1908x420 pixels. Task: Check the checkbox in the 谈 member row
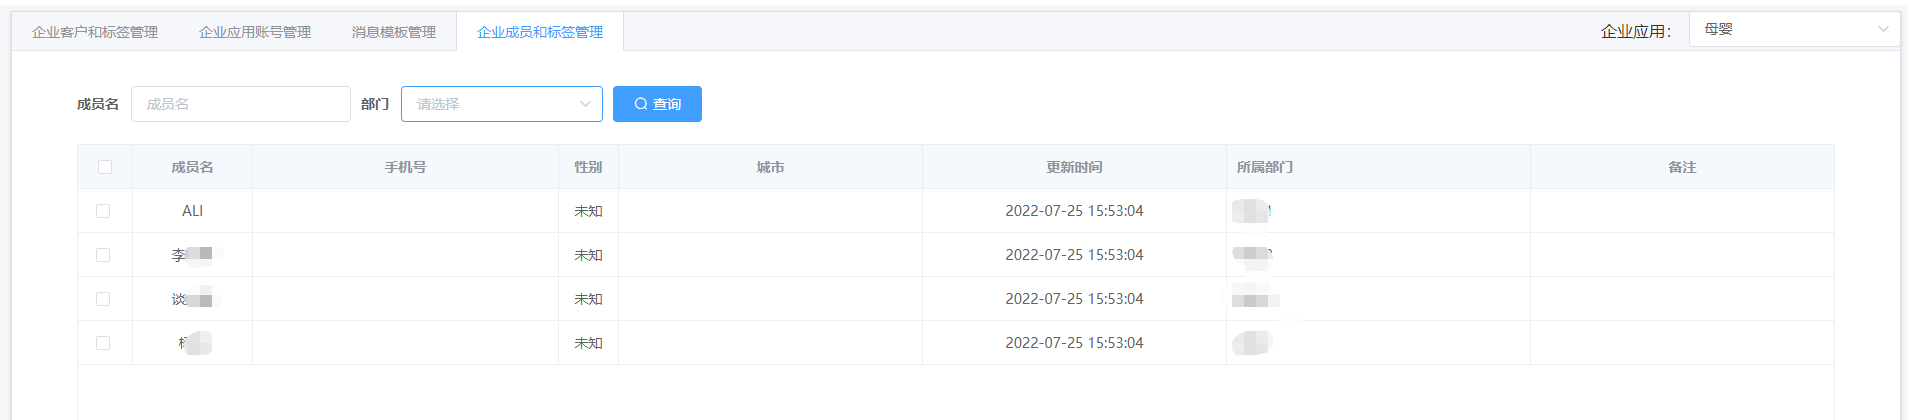tap(103, 299)
